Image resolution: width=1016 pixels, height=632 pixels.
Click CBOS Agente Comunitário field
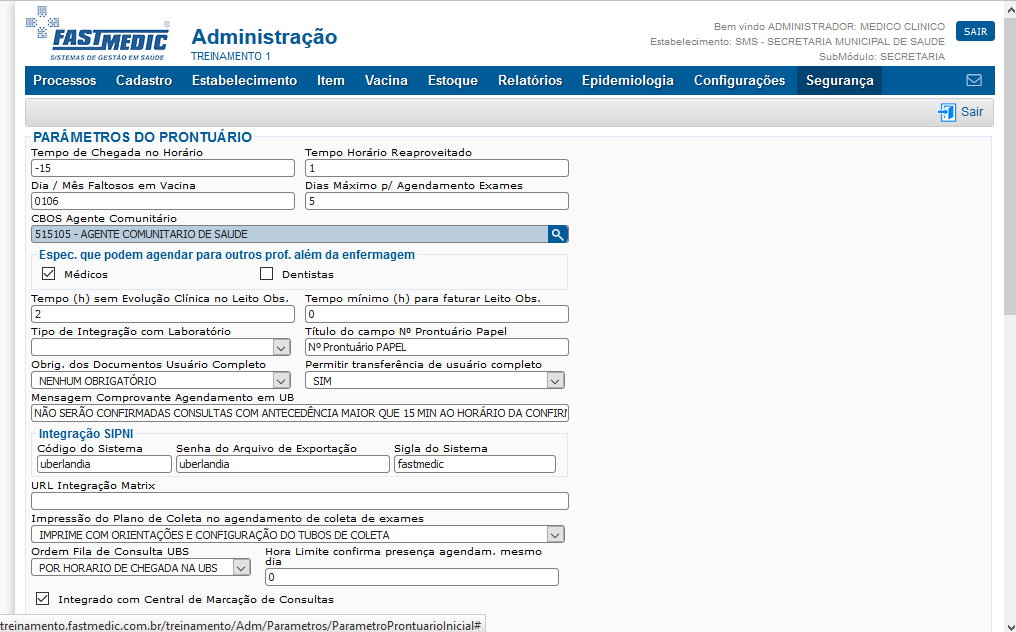[x=289, y=234]
